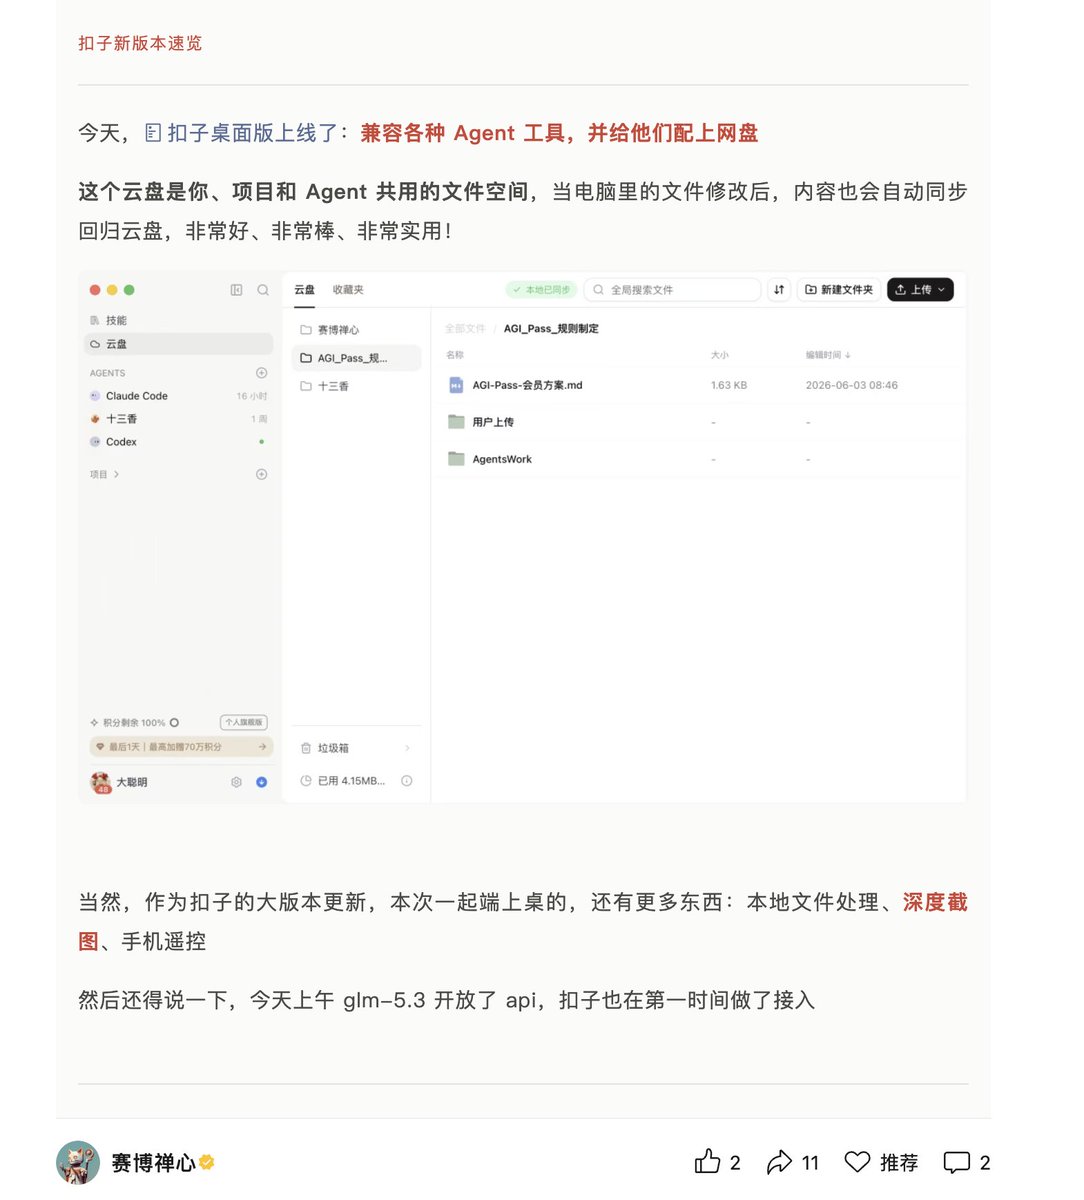Click the share arrow icon
Screen dimensions: 1084x1200
(x=779, y=1162)
